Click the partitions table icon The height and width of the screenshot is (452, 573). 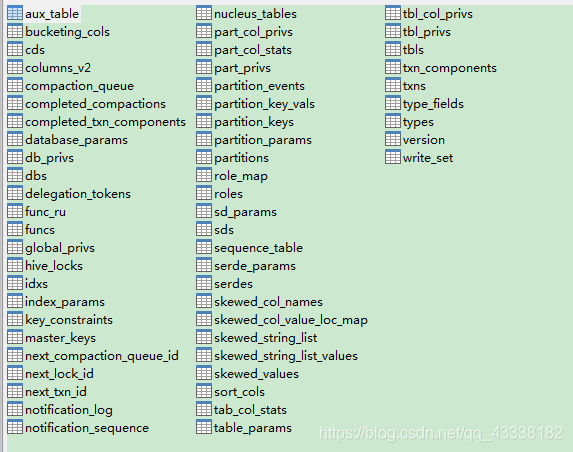[x=204, y=157]
